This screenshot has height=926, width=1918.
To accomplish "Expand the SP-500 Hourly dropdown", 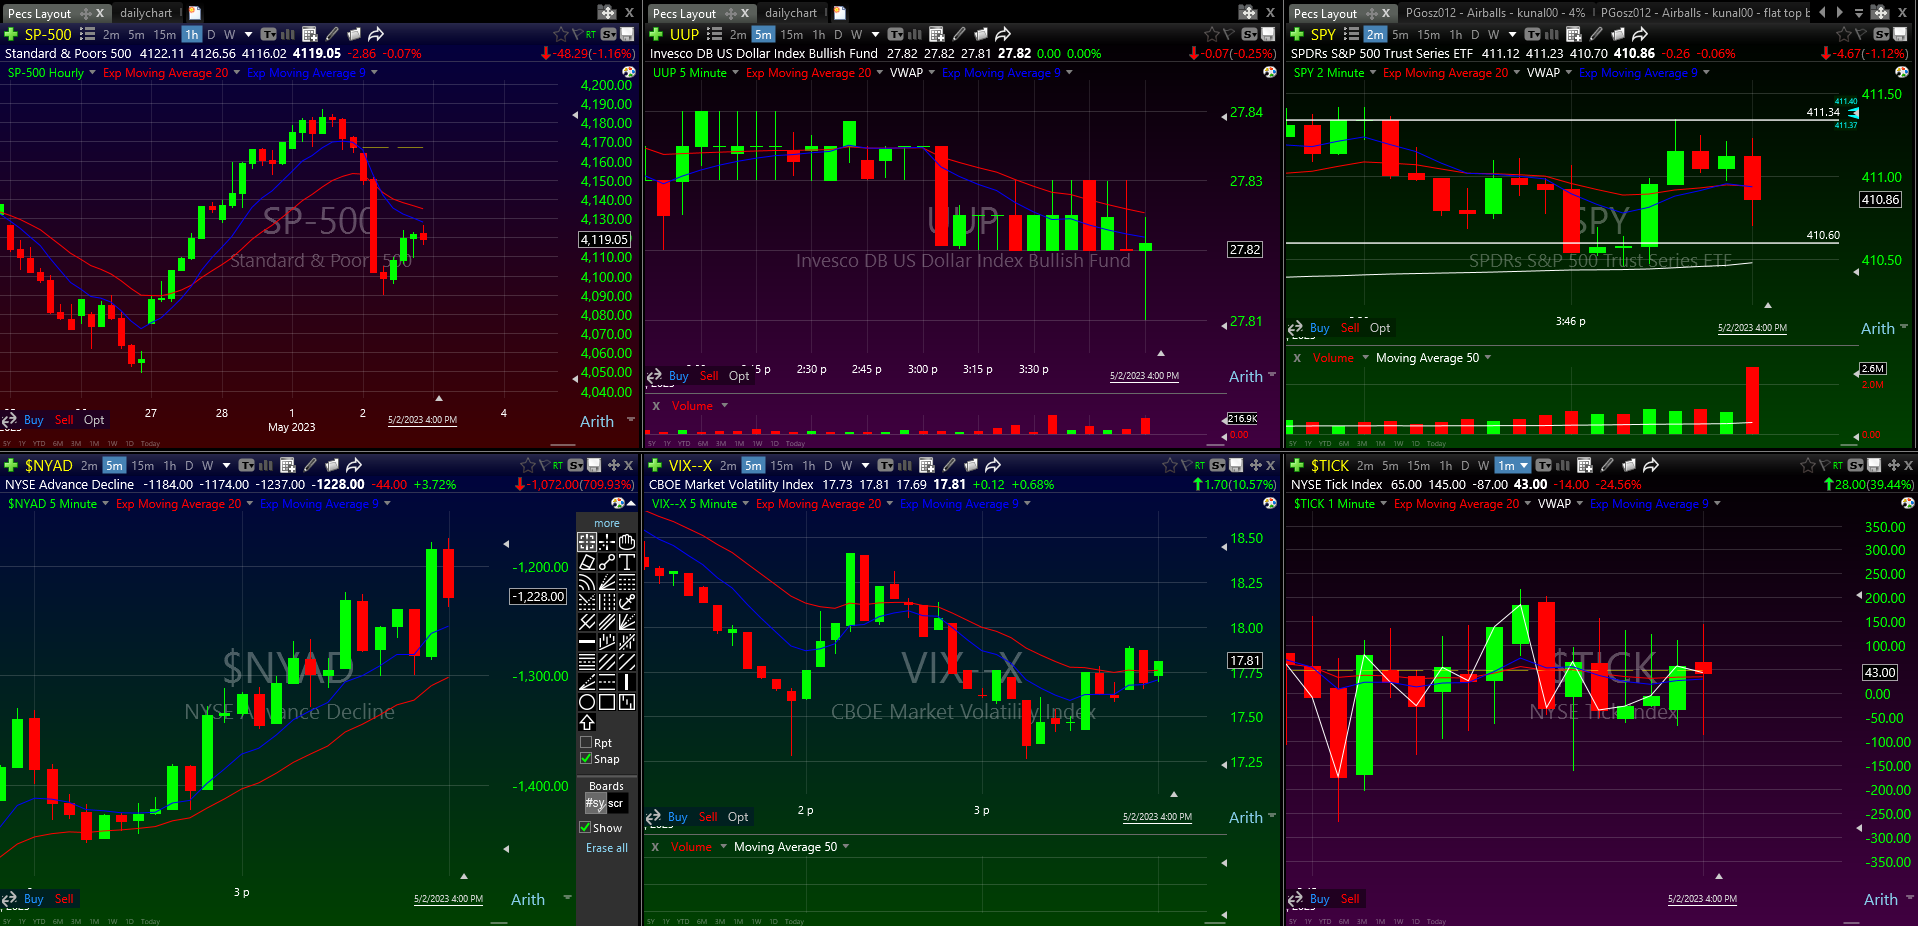I will (92, 73).
